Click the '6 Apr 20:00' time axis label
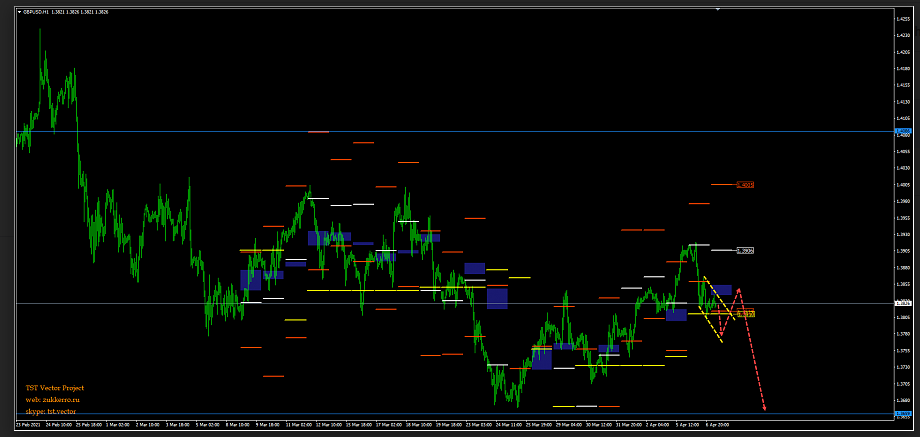The width and height of the screenshot is (920, 437). click(717, 424)
